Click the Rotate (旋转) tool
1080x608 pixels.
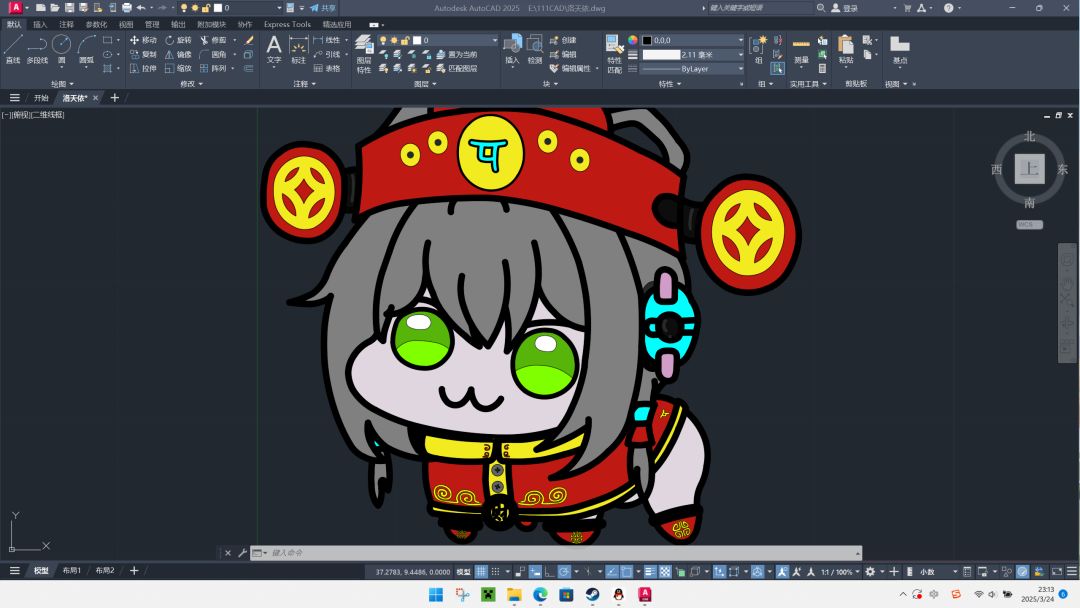178,40
